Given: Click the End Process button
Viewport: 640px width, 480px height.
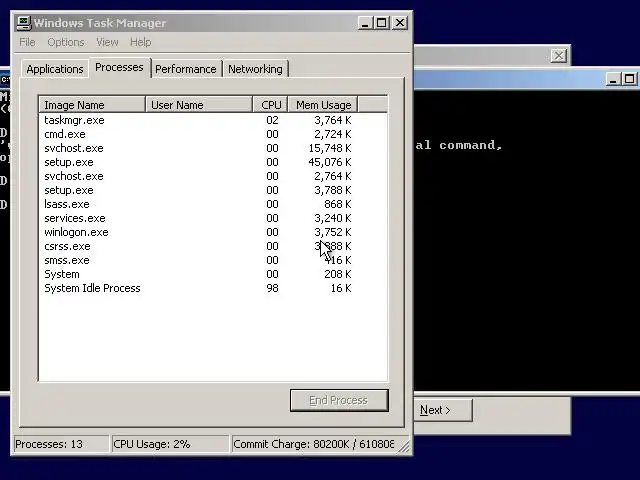Looking at the screenshot, I should coord(339,400).
